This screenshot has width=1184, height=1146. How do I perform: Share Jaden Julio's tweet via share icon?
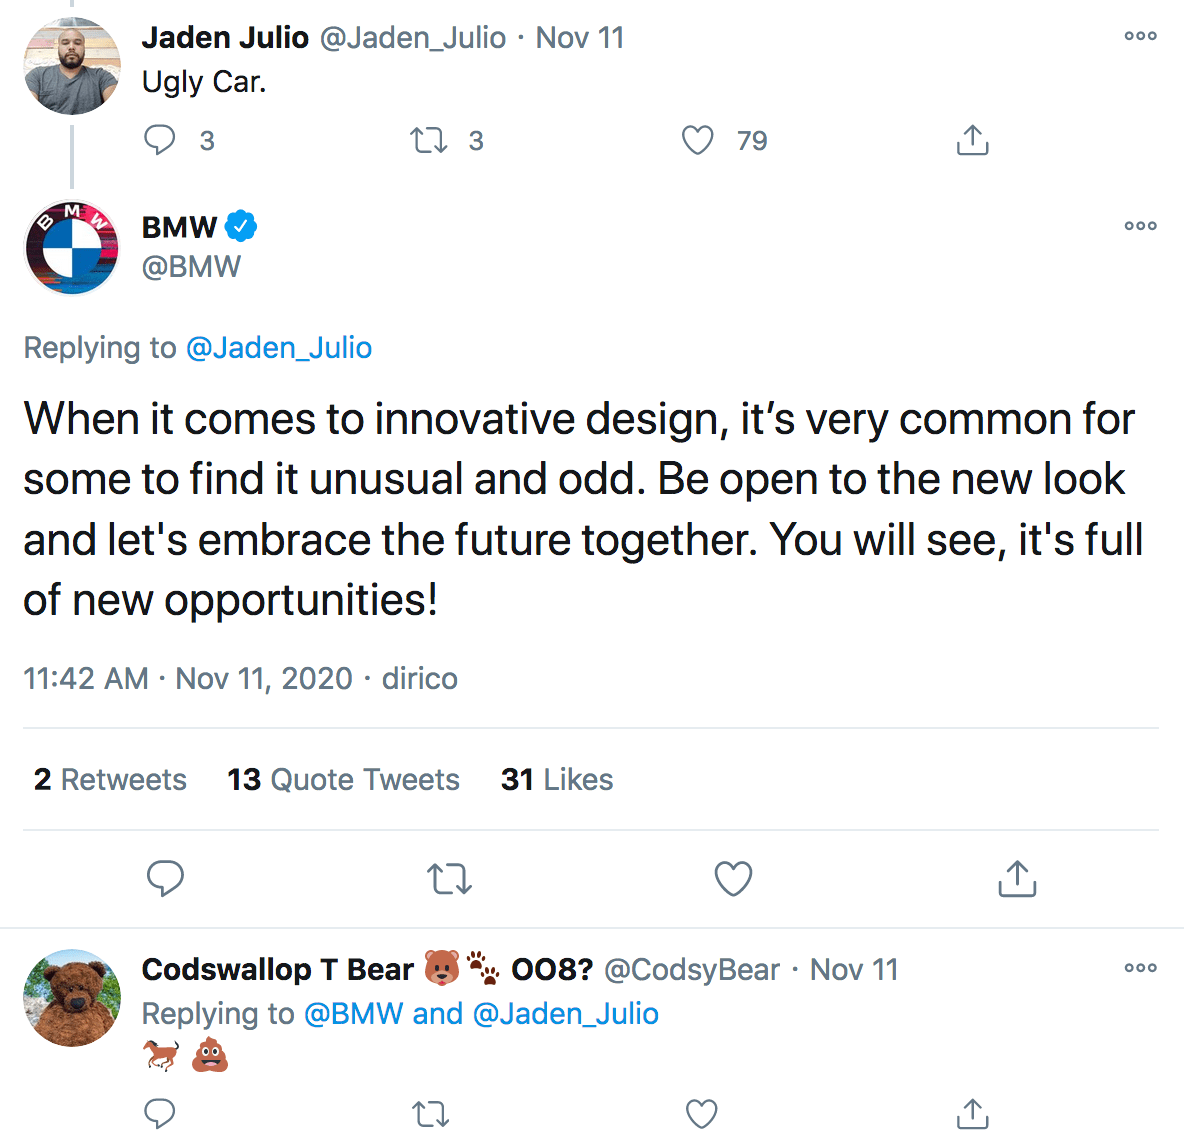pyautogui.click(x=972, y=140)
